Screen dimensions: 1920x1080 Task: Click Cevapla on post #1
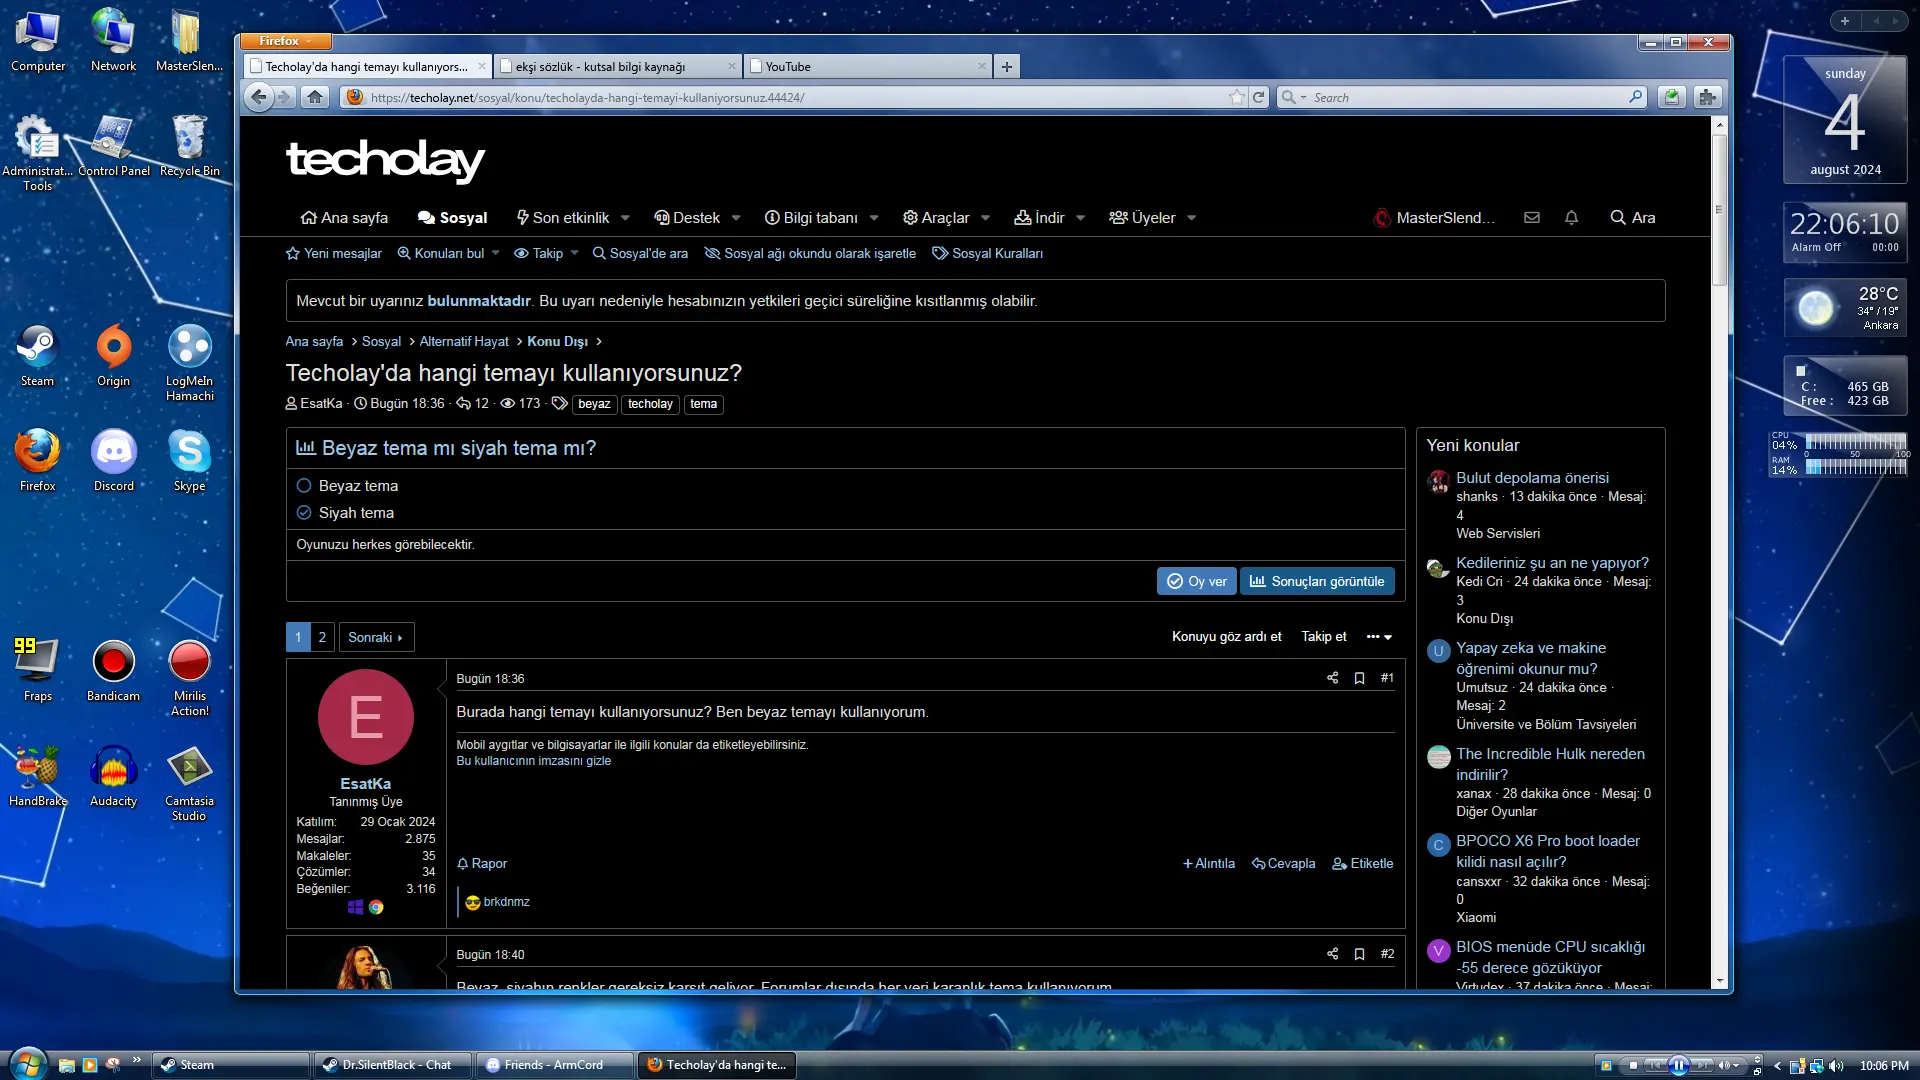(1284, 864)
